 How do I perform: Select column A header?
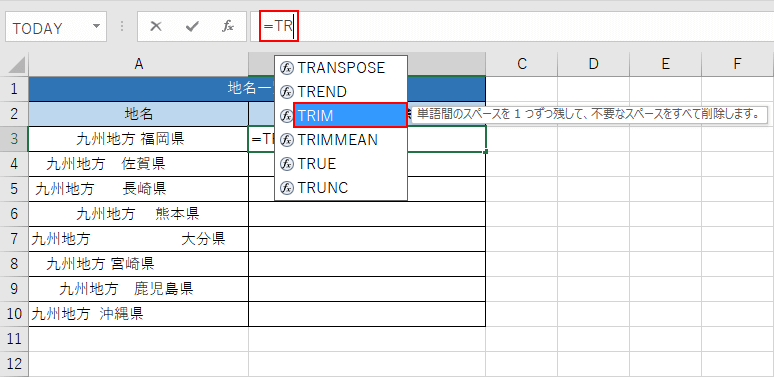pyautogui.click(x=139, y=64)
